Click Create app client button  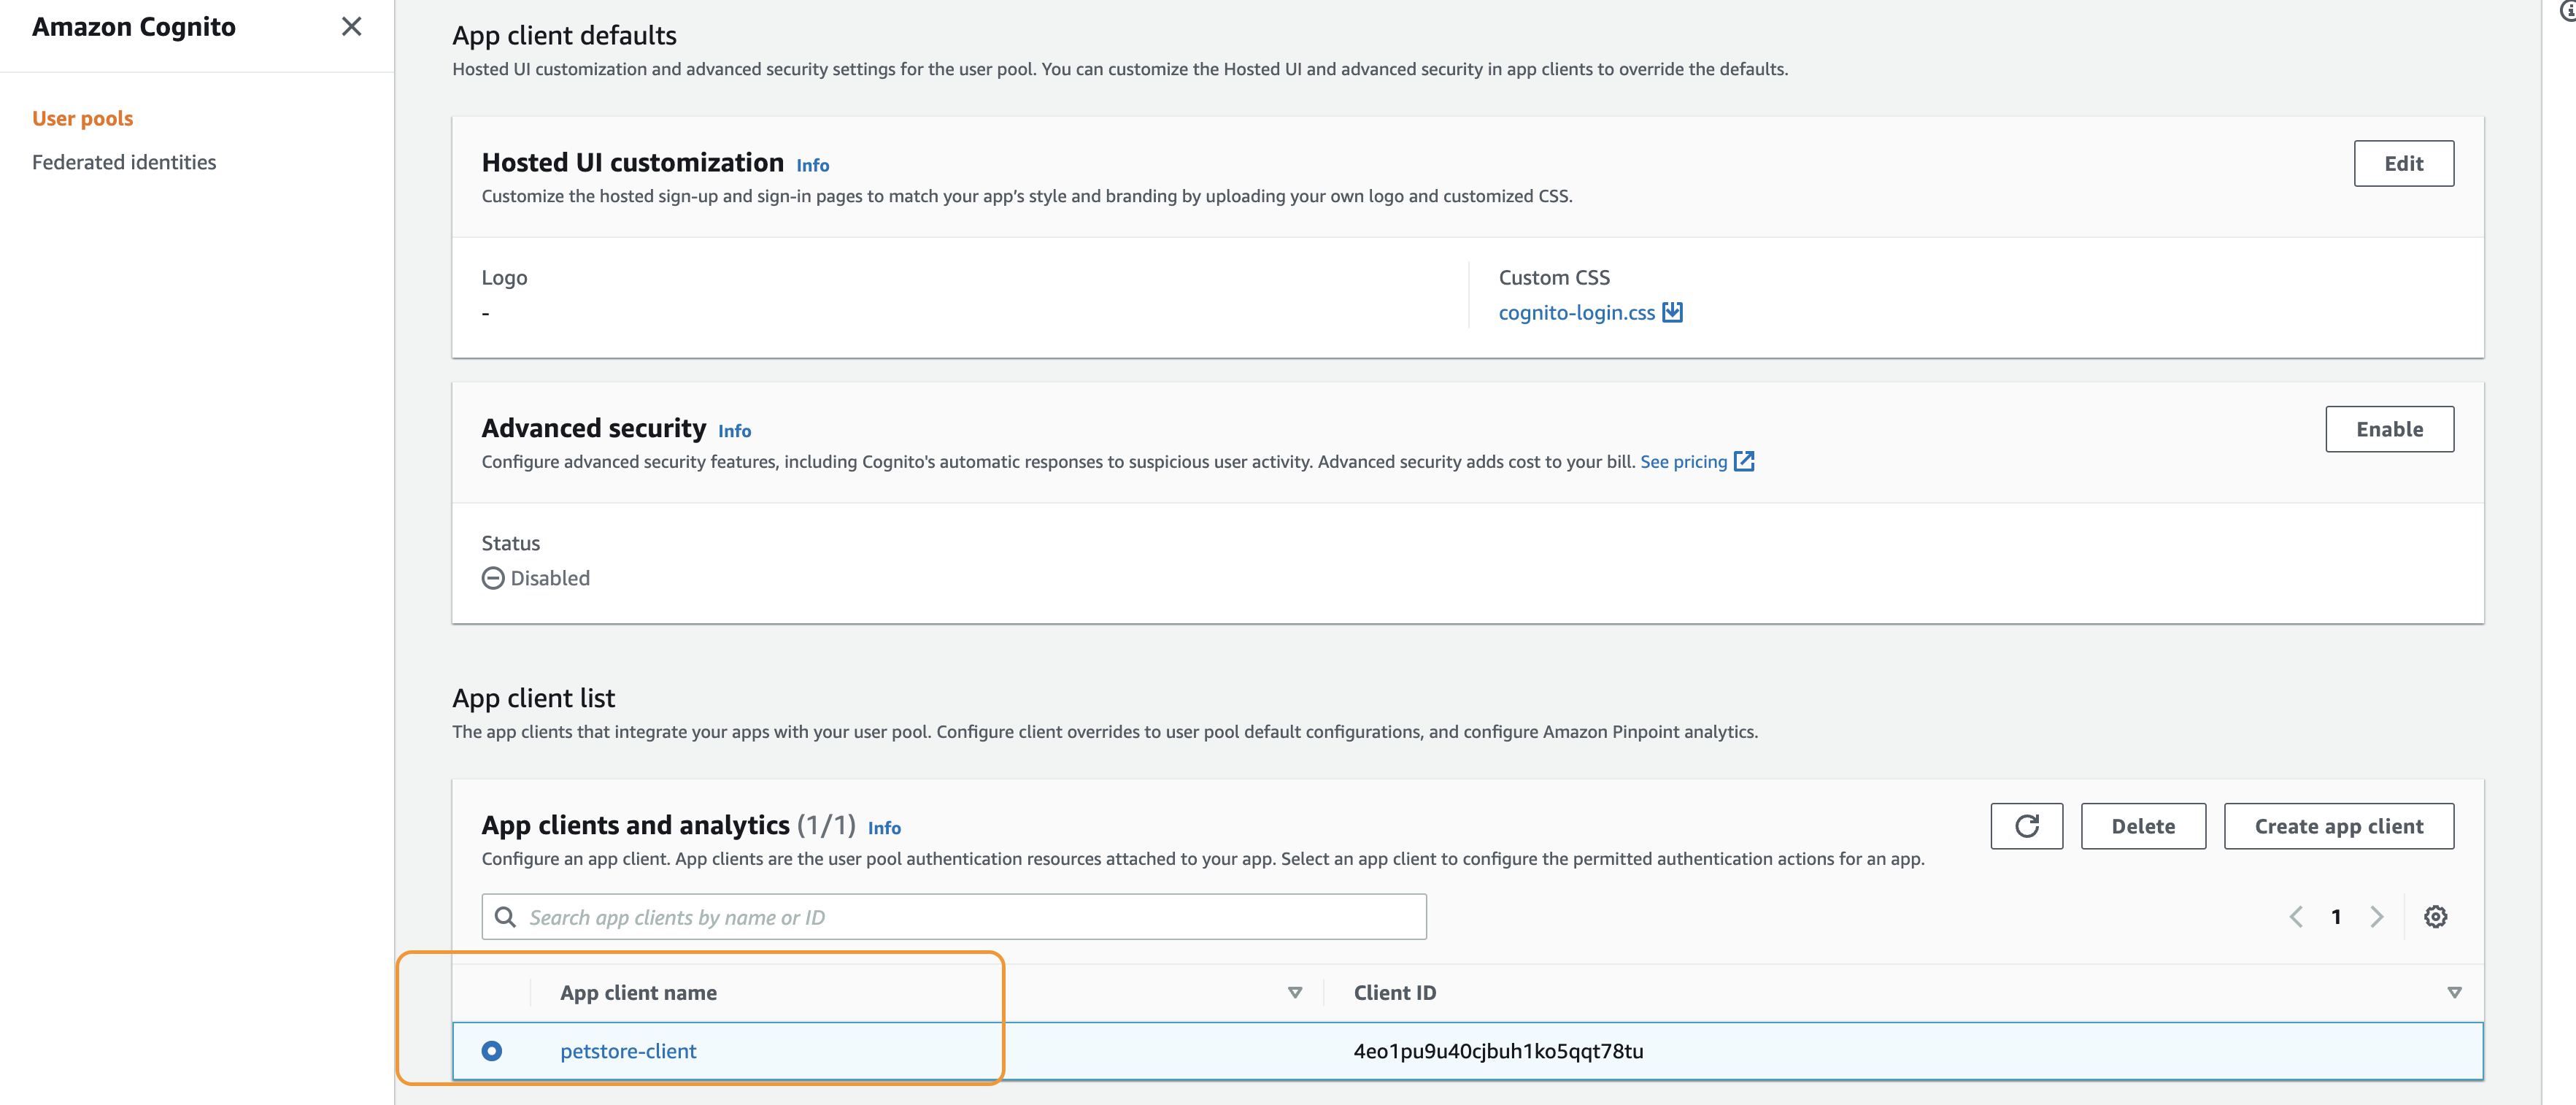(2338, 826)
